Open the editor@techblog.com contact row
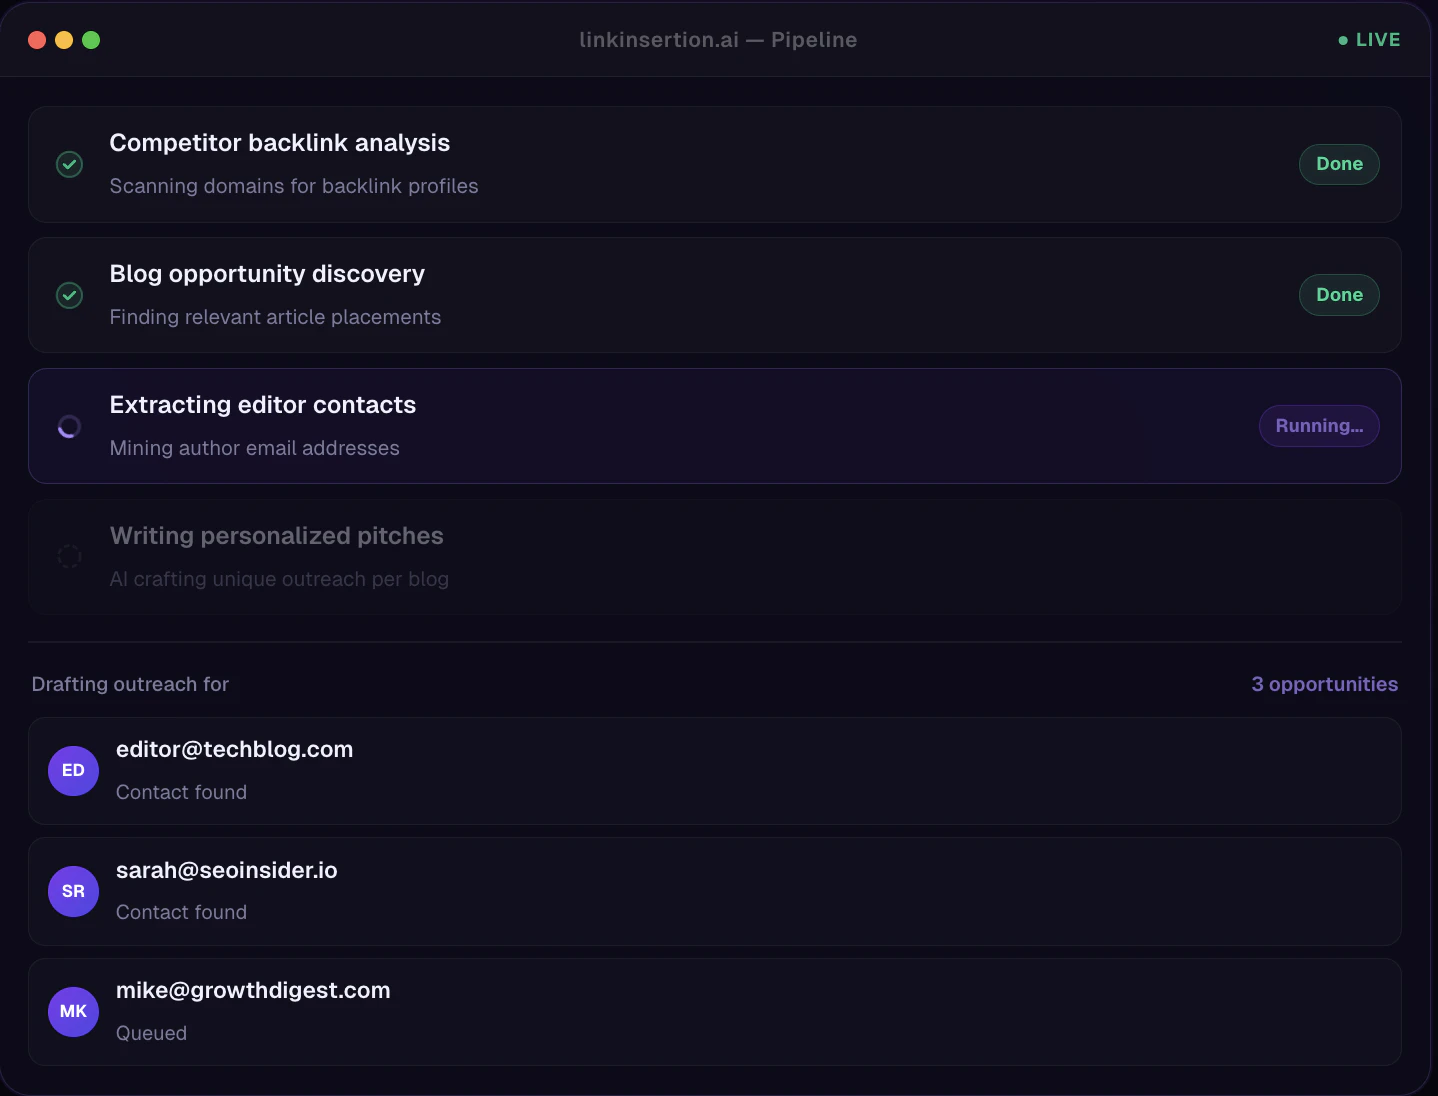The image size is (1438, 1096). click(714, 771)
